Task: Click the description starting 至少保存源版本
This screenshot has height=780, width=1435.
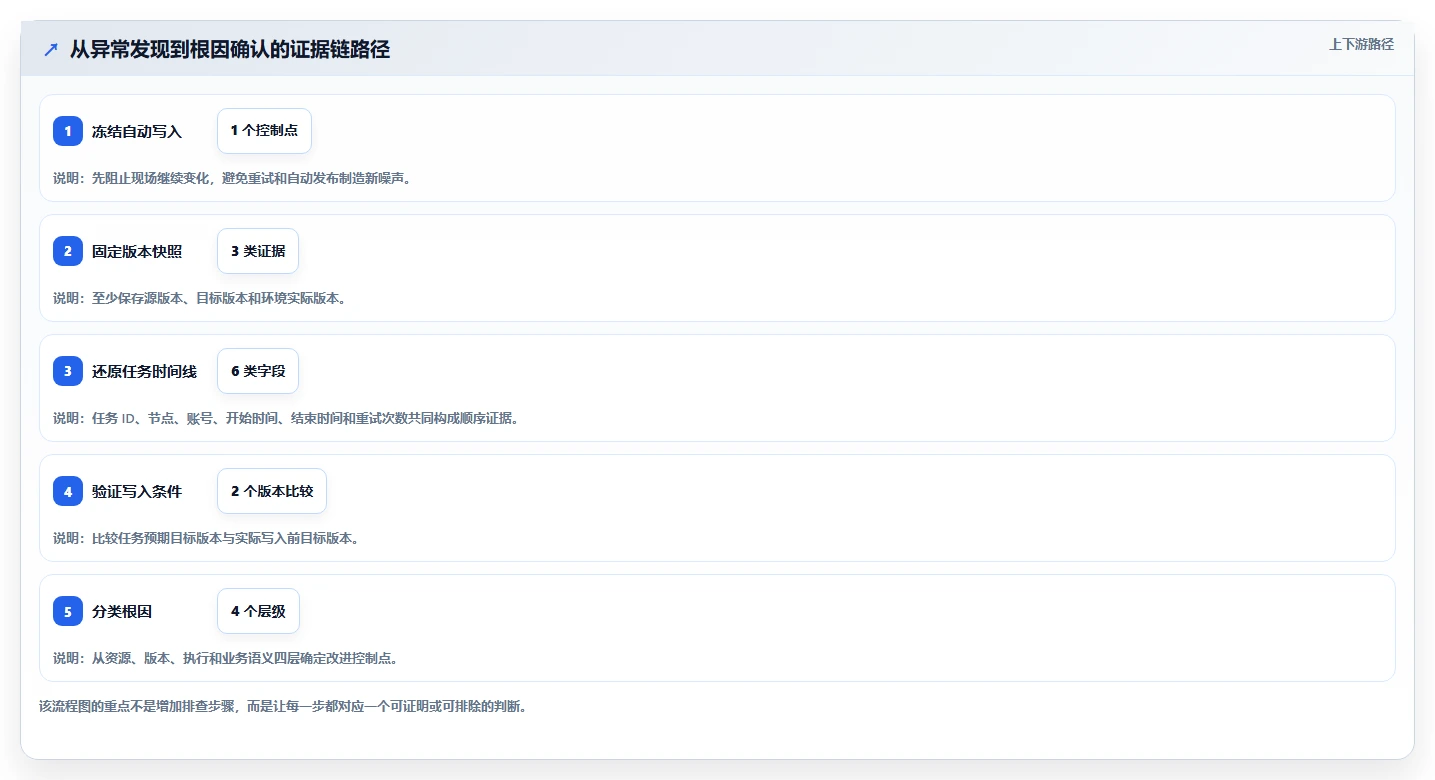Action: point(199,298)
